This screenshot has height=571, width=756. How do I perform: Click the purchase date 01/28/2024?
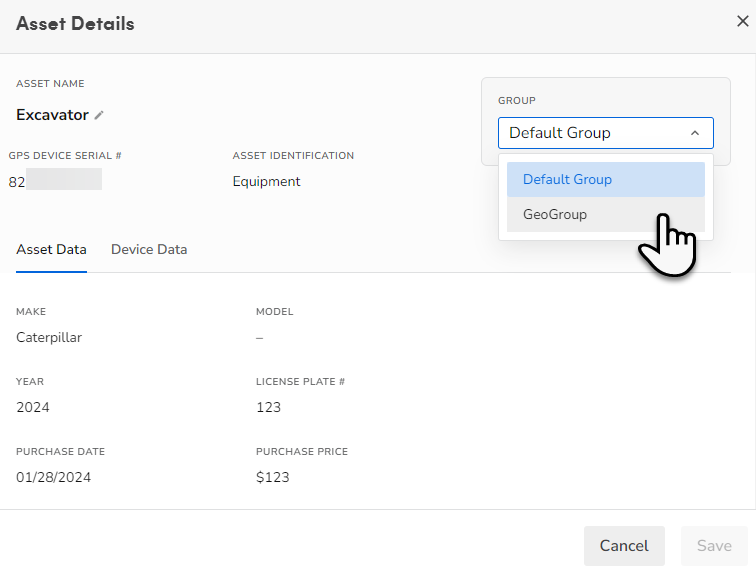point(54,477)
